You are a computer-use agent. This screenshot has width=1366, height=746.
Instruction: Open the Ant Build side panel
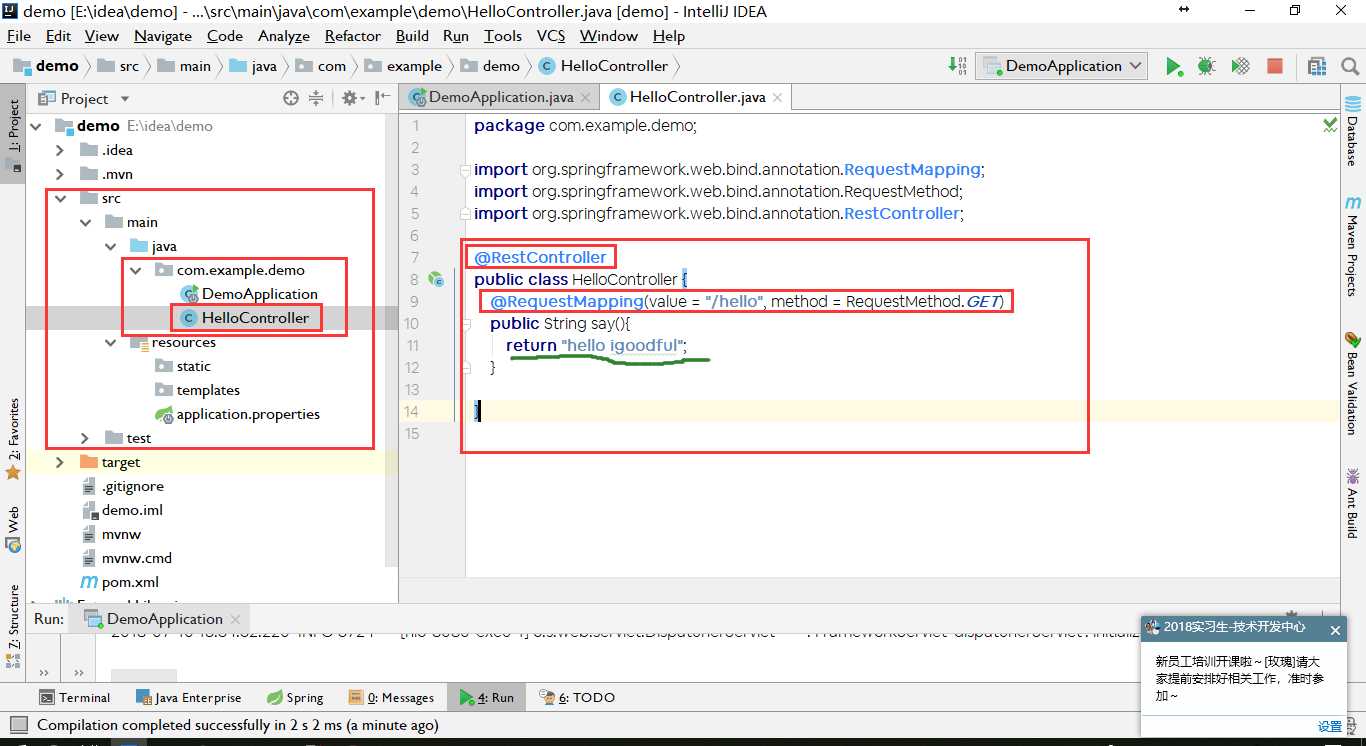[1353, 502]
